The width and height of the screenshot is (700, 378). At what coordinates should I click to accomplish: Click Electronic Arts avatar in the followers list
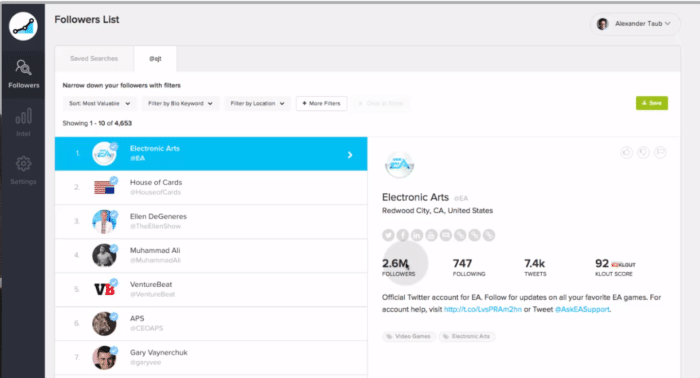pyautogui.click(x=104, y=154)
